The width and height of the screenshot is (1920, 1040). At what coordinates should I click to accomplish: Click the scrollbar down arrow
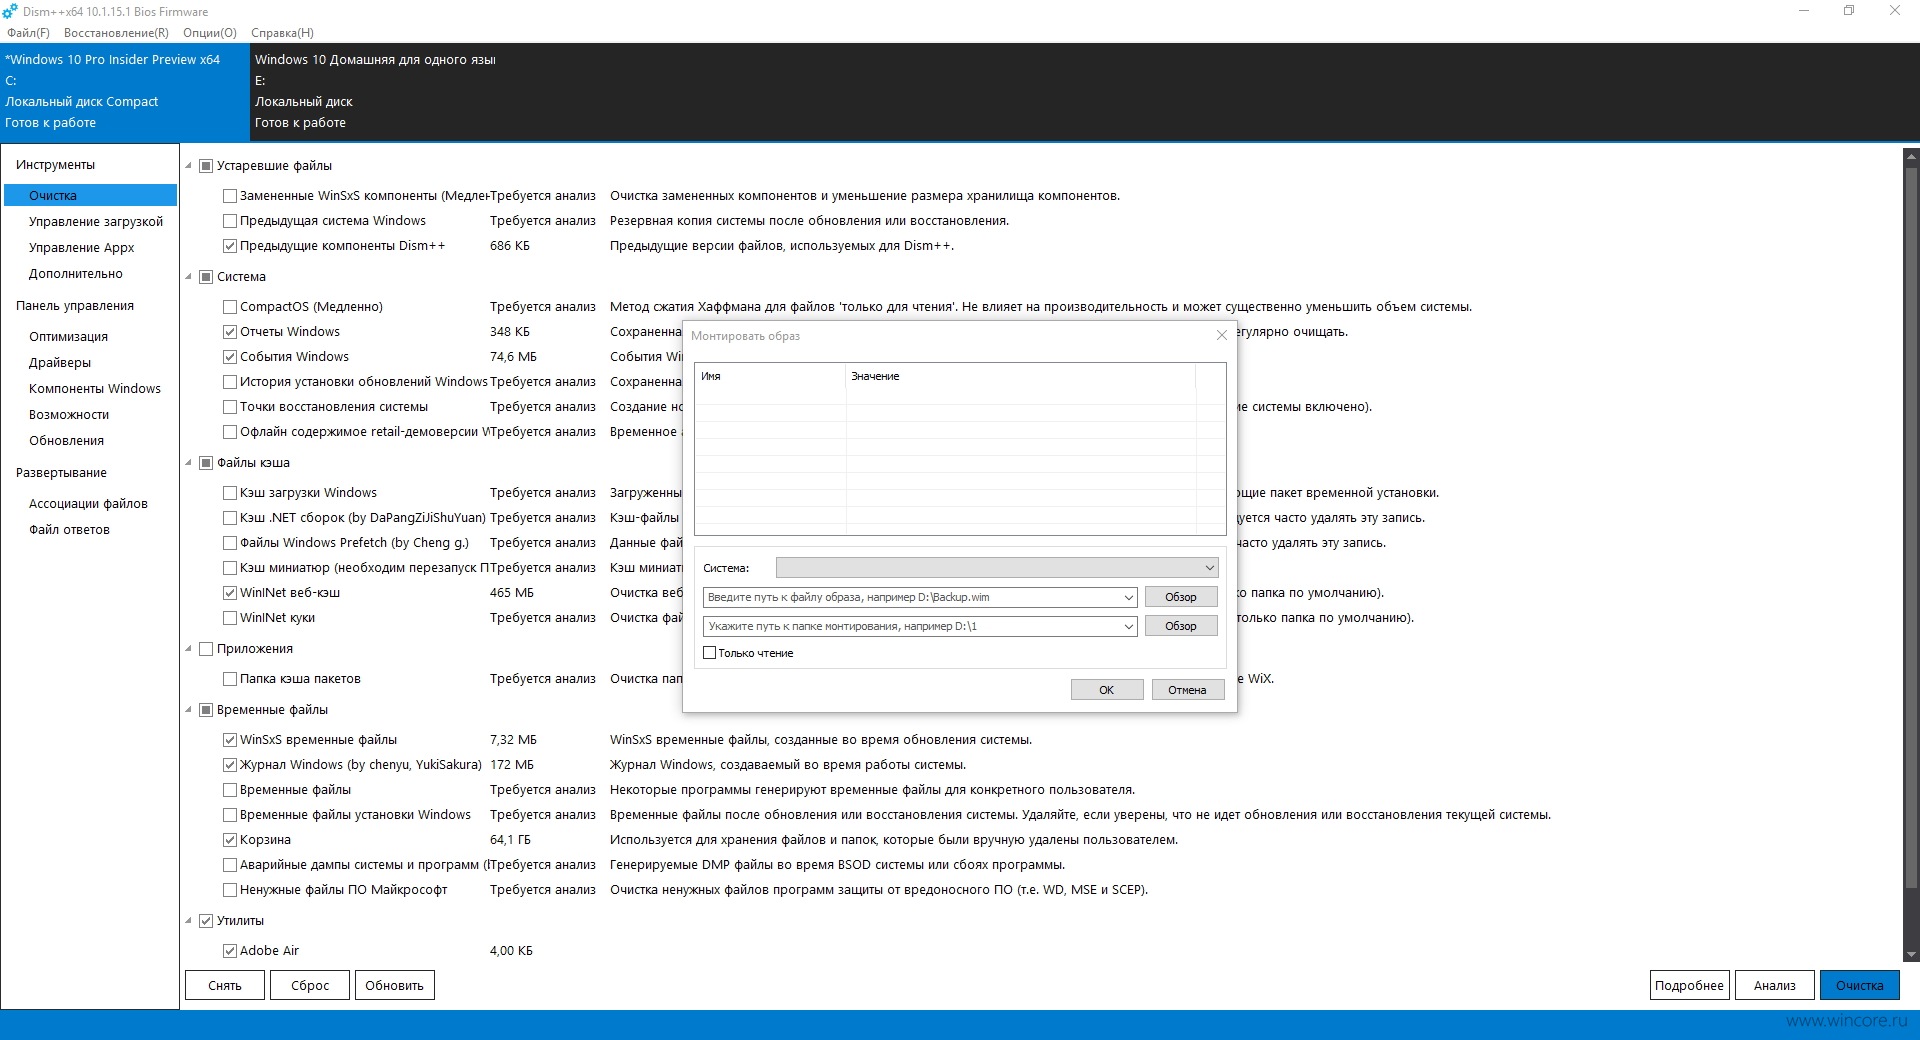click(1911, 954)
